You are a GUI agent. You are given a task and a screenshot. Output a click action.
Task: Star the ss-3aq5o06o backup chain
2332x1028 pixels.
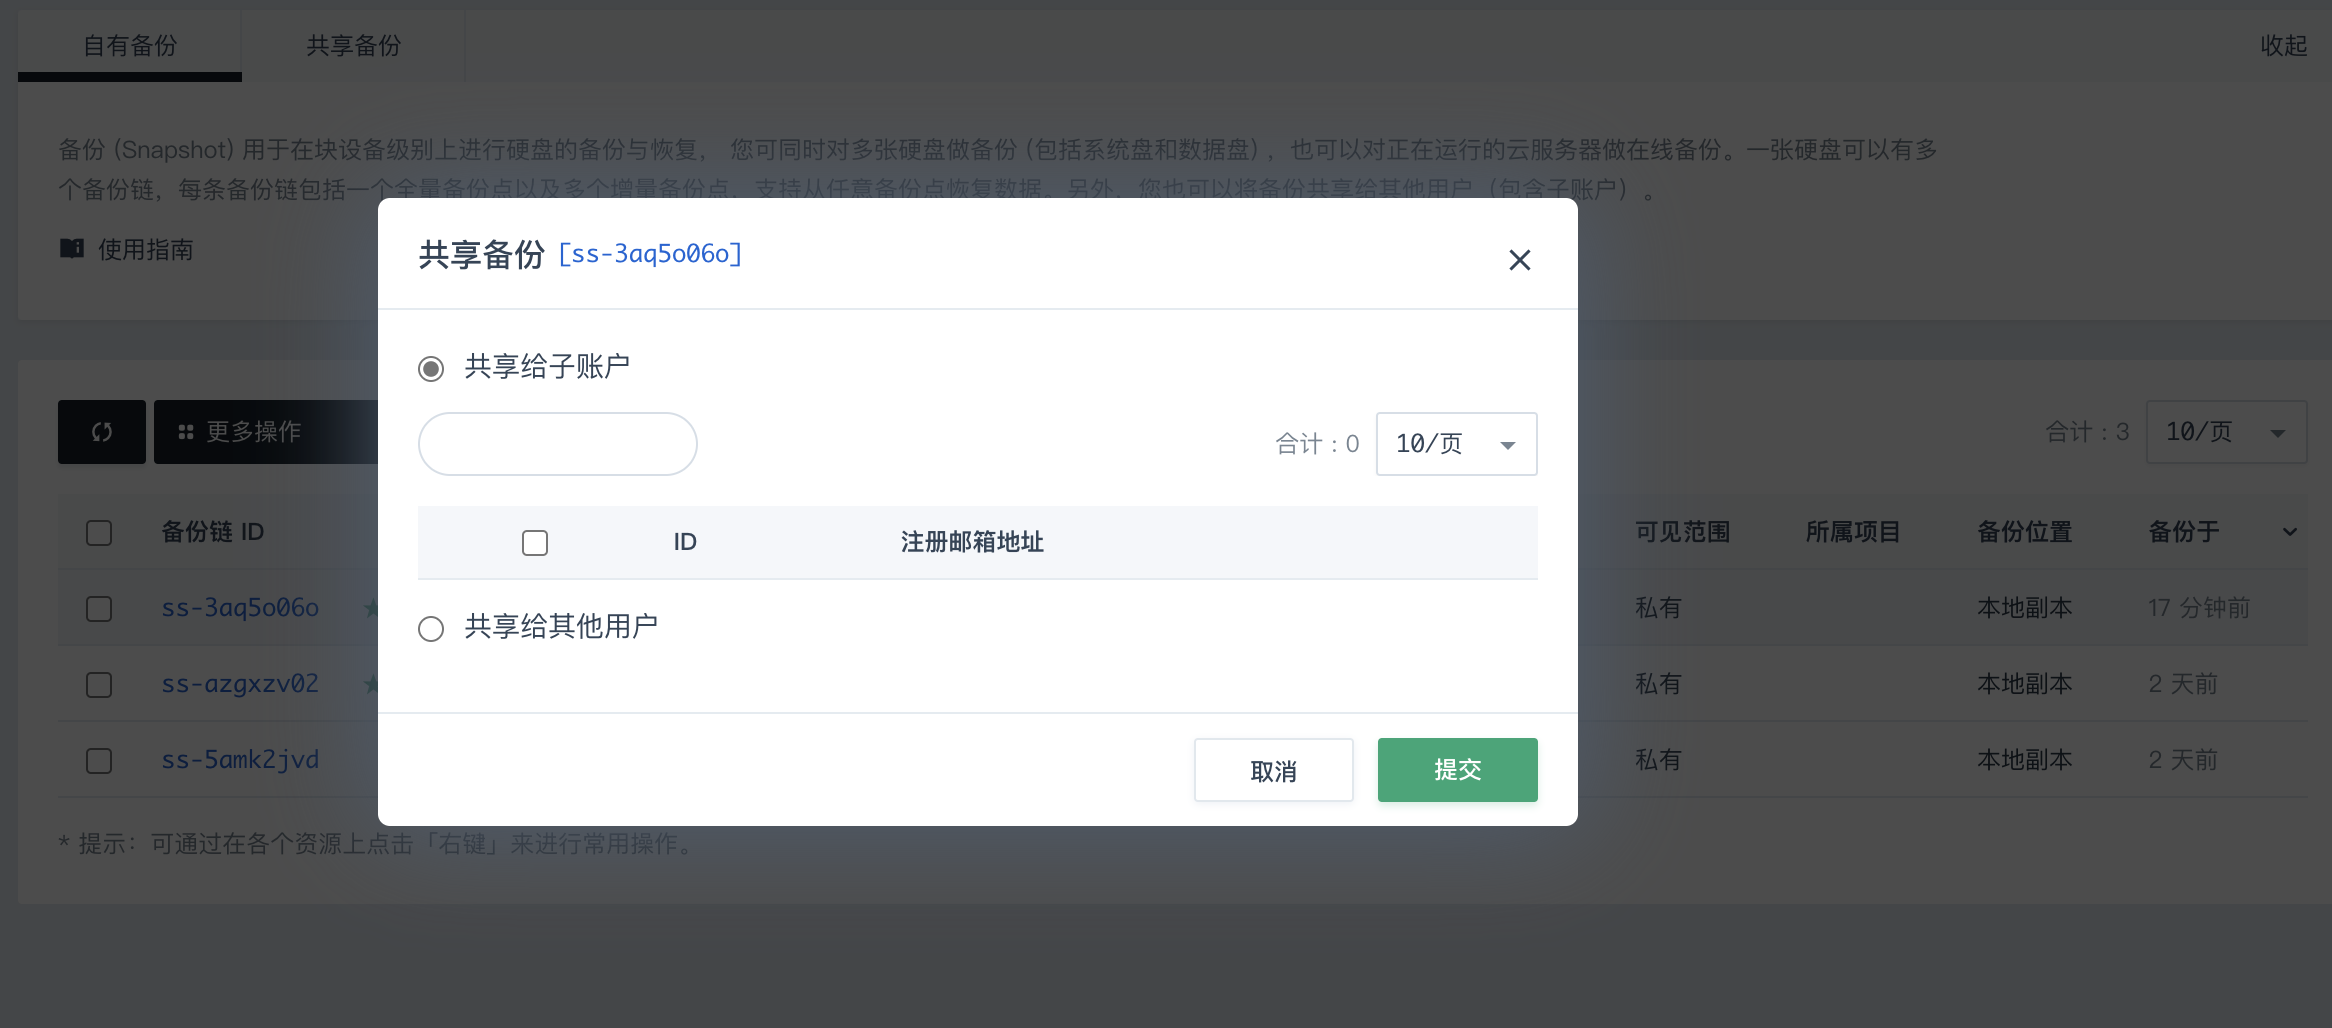coord(370,607)
